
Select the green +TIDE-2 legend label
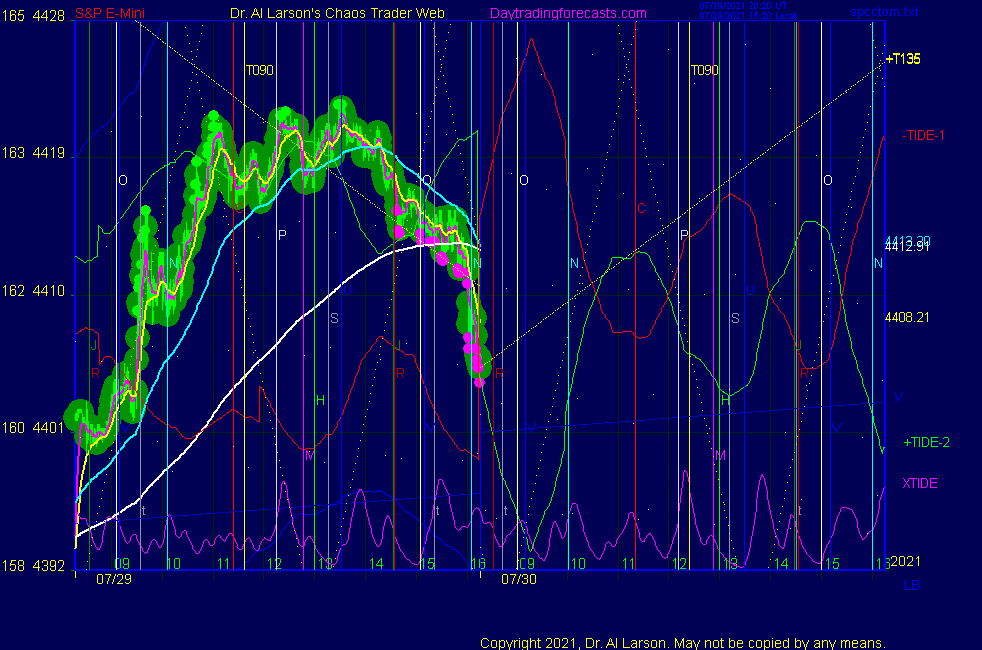926,443
